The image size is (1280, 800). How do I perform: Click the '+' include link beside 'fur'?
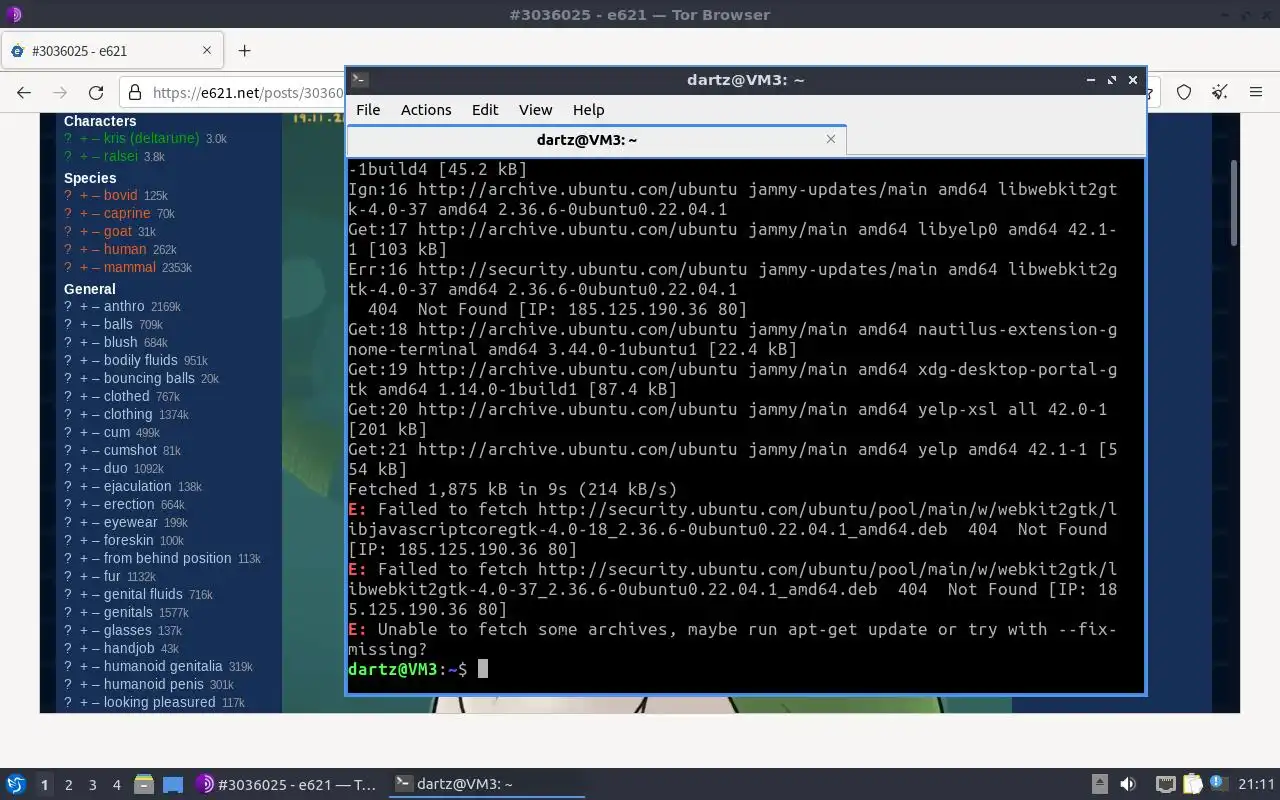[84, 577]
